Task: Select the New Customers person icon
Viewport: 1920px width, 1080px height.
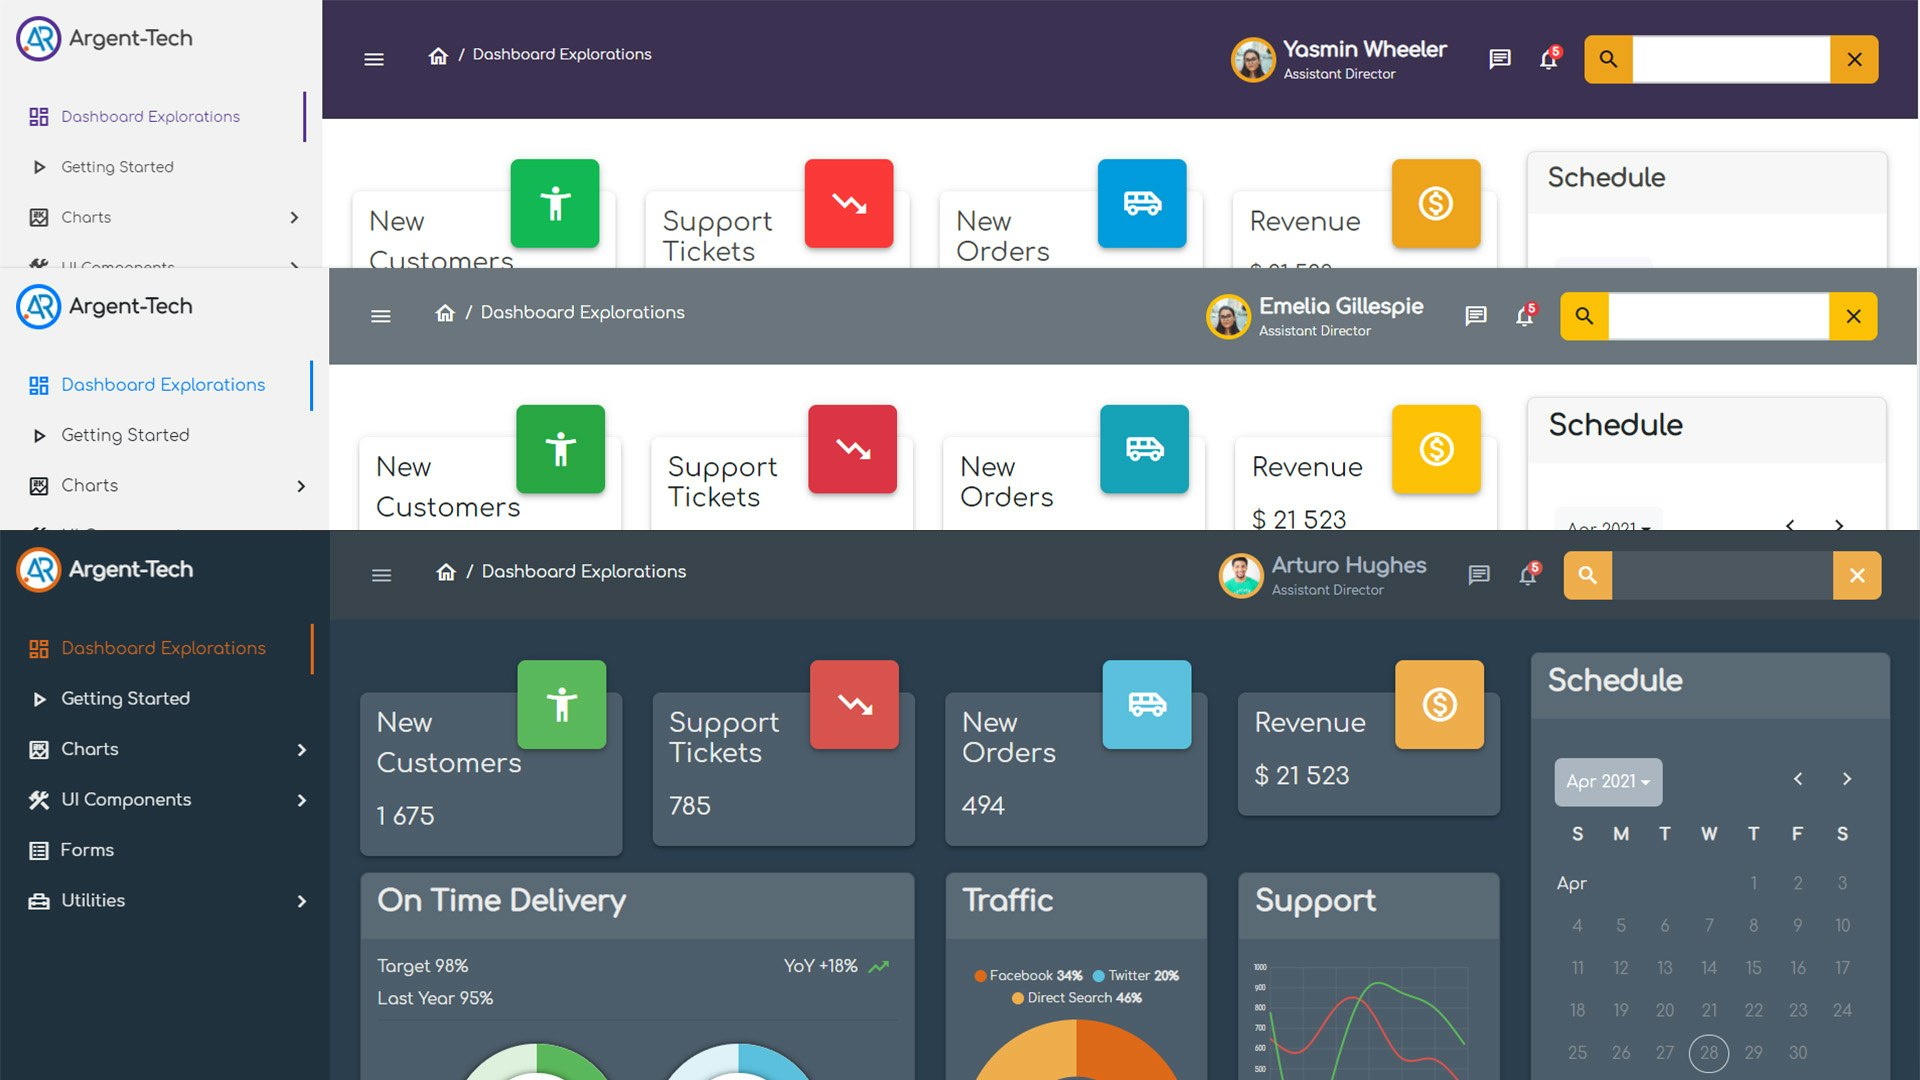Action: coord(562,705)
